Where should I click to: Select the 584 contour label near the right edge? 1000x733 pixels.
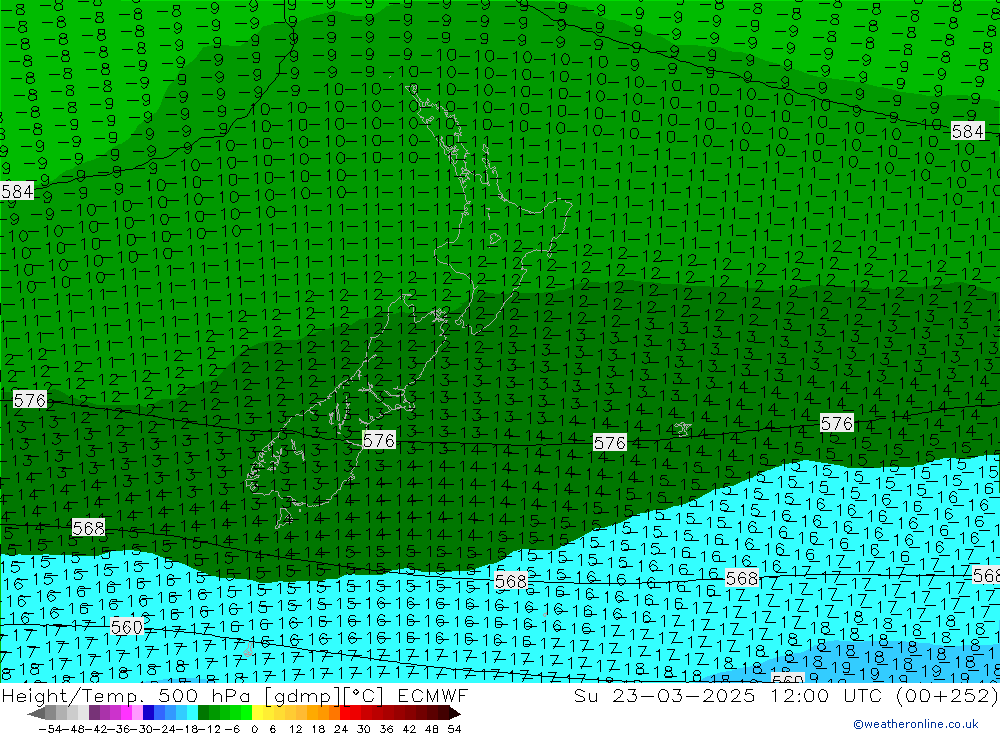coord(967,131)
